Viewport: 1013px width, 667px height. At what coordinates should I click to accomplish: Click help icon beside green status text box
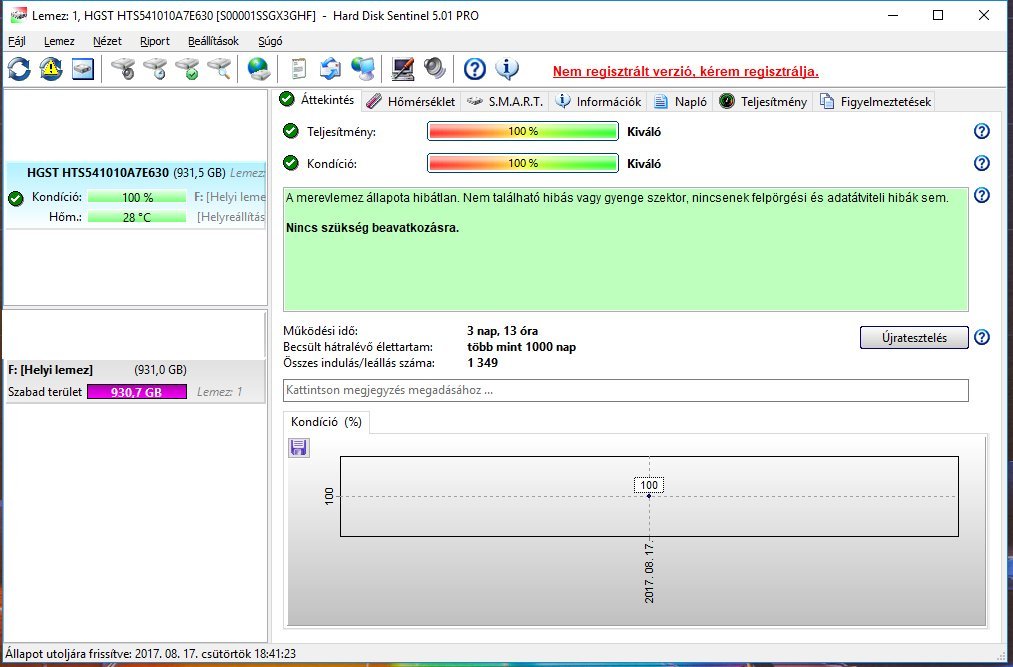coord(981,195)
